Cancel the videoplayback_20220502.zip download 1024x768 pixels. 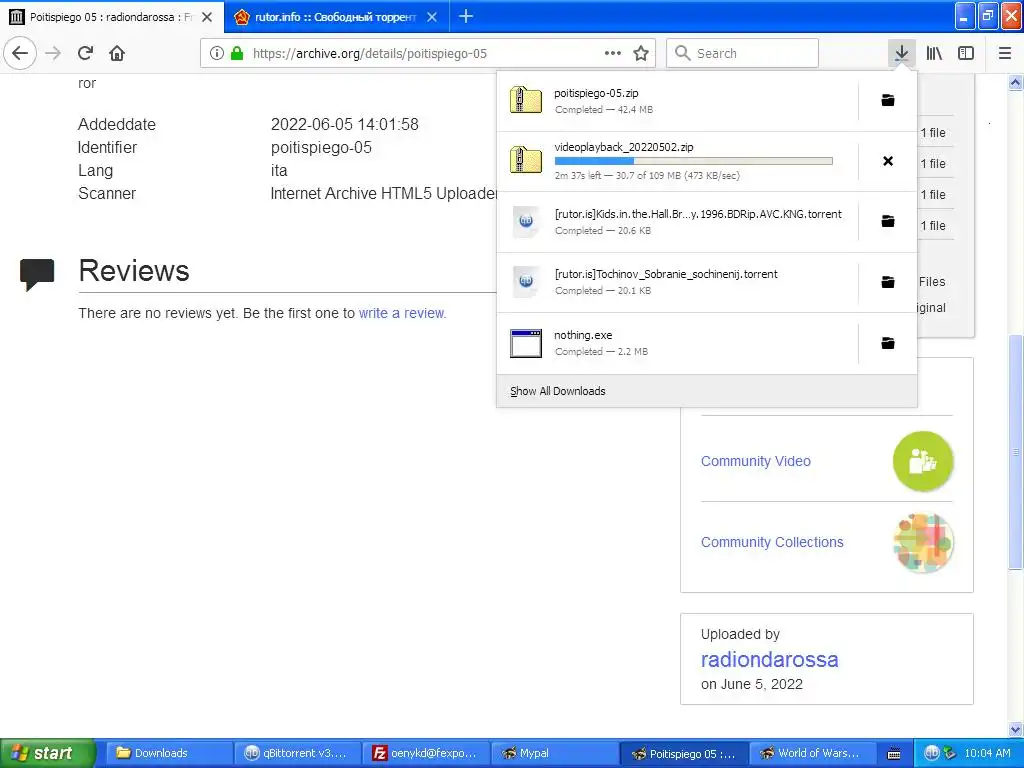click(x=888, y=161)
